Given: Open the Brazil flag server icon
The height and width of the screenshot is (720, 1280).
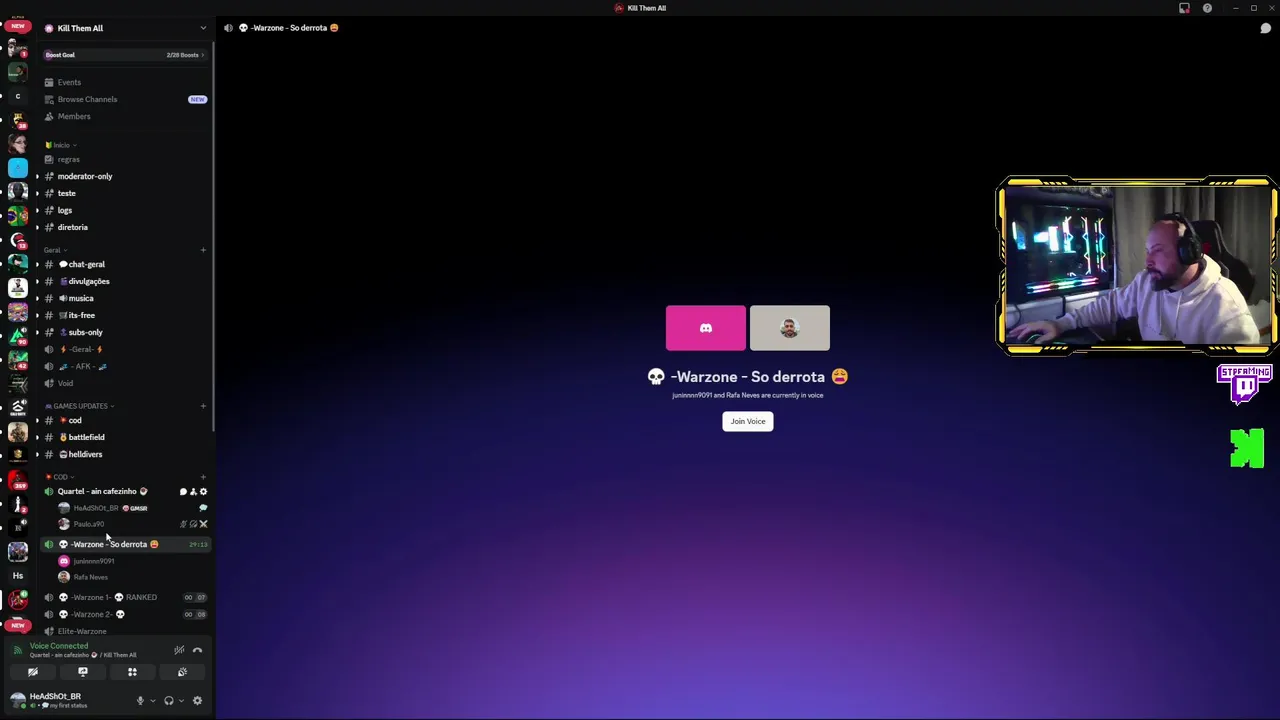Looking at the screenshot, I should click(x=17, y=215).
